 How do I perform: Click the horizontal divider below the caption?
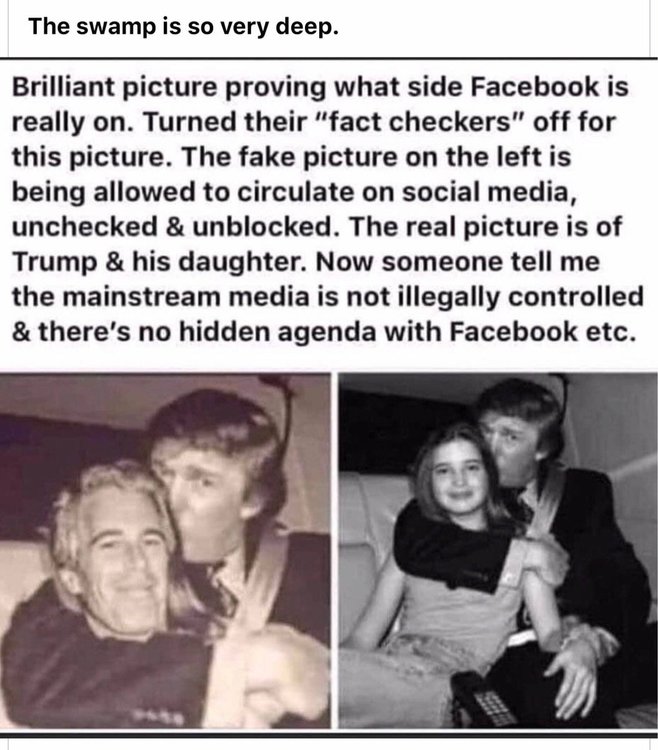pos(329,59)
